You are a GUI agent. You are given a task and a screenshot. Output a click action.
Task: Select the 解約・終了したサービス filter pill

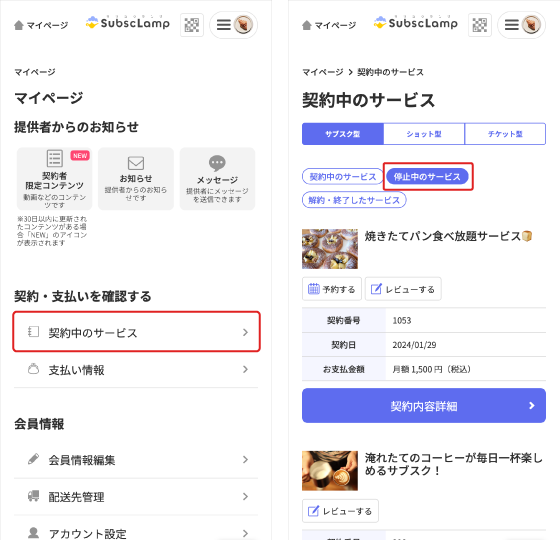354,200
